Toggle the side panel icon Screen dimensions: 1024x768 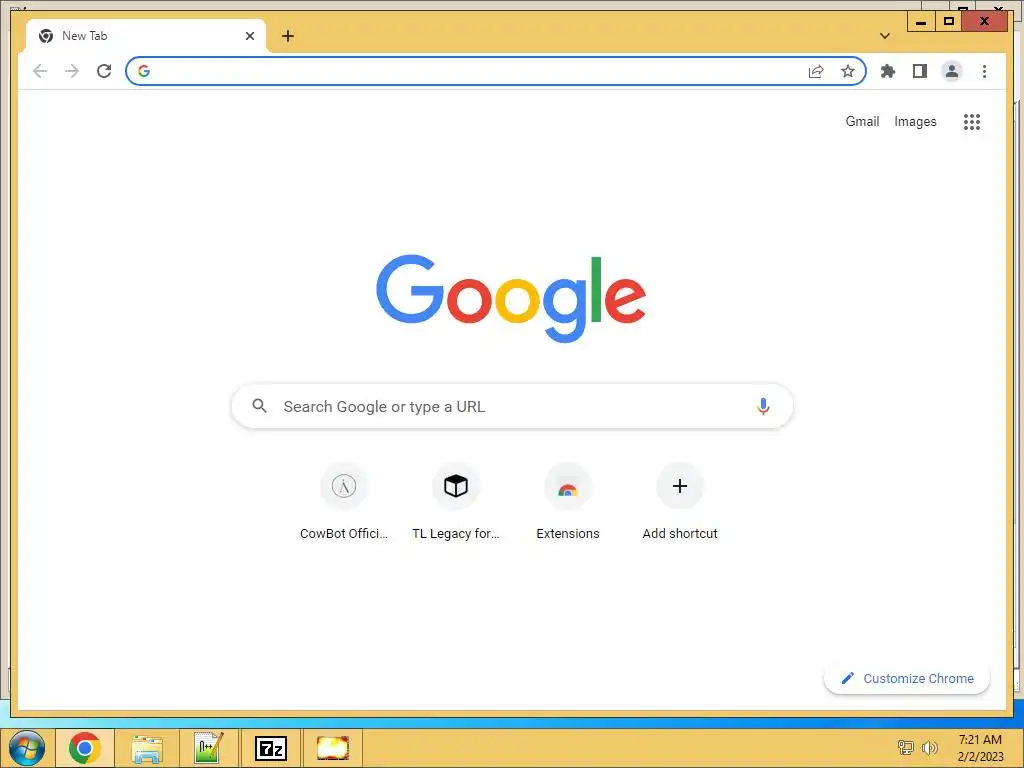920,71
